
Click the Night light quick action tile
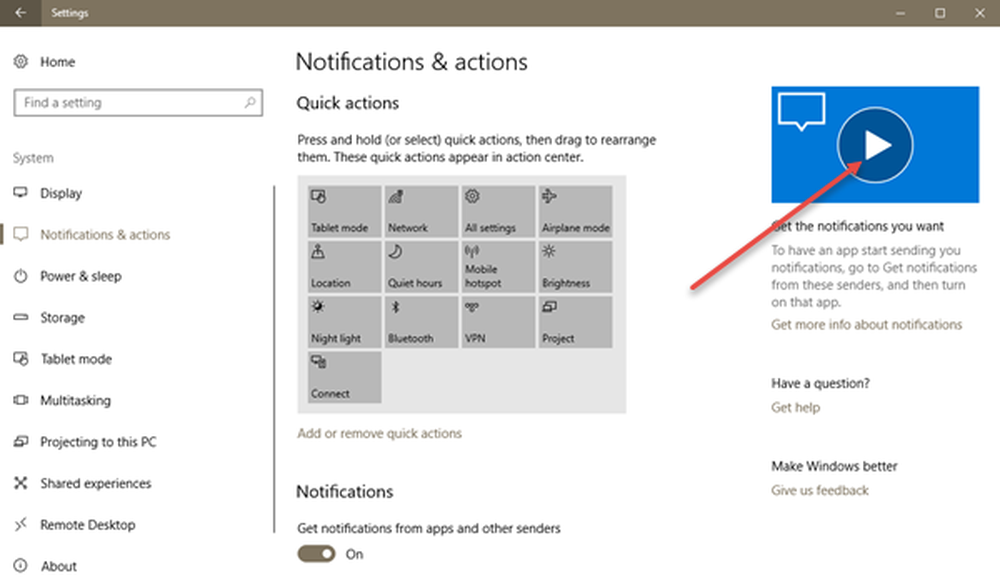click(344, 322)
